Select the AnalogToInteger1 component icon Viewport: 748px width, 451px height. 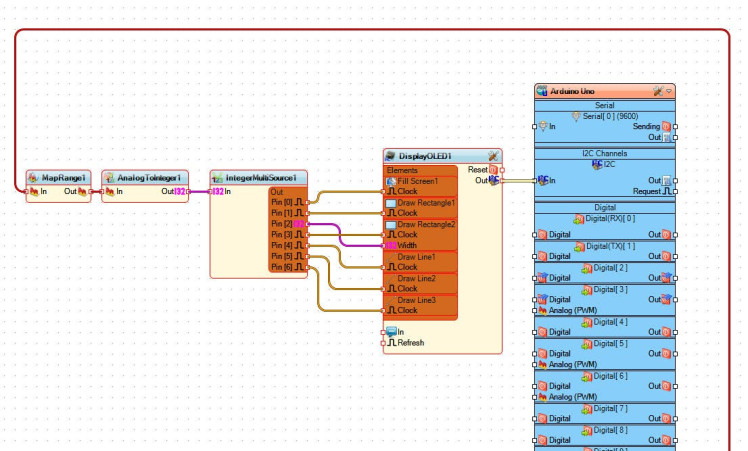click(x=110, y=177)
